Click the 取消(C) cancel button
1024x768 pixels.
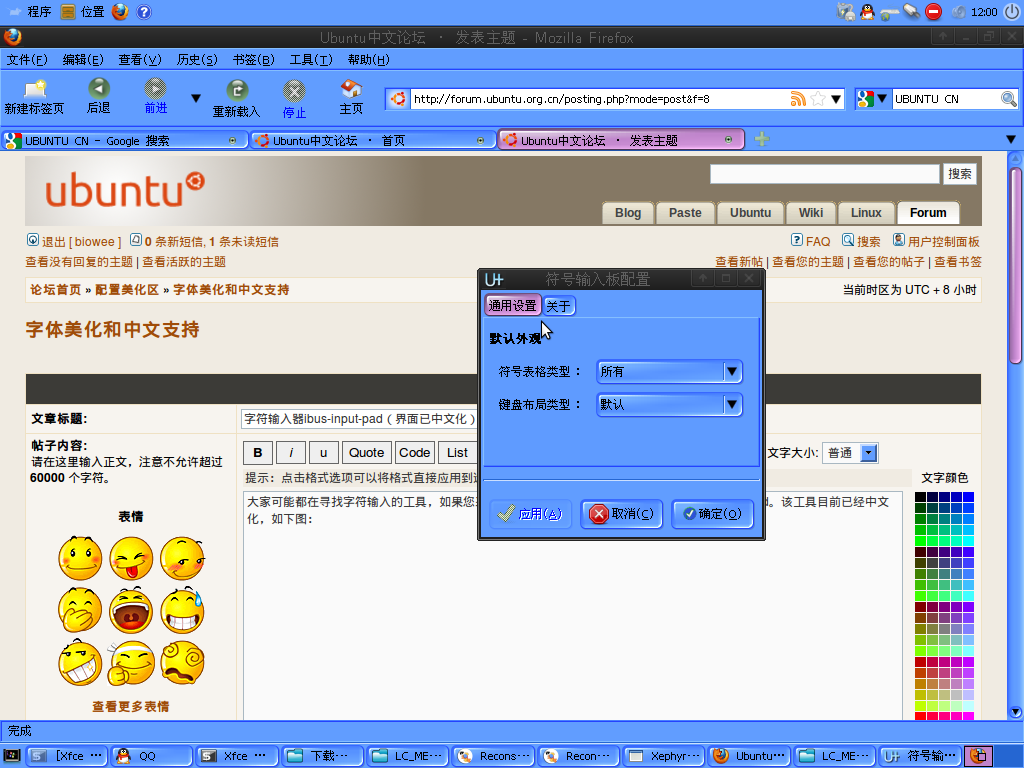coord(622,514)
